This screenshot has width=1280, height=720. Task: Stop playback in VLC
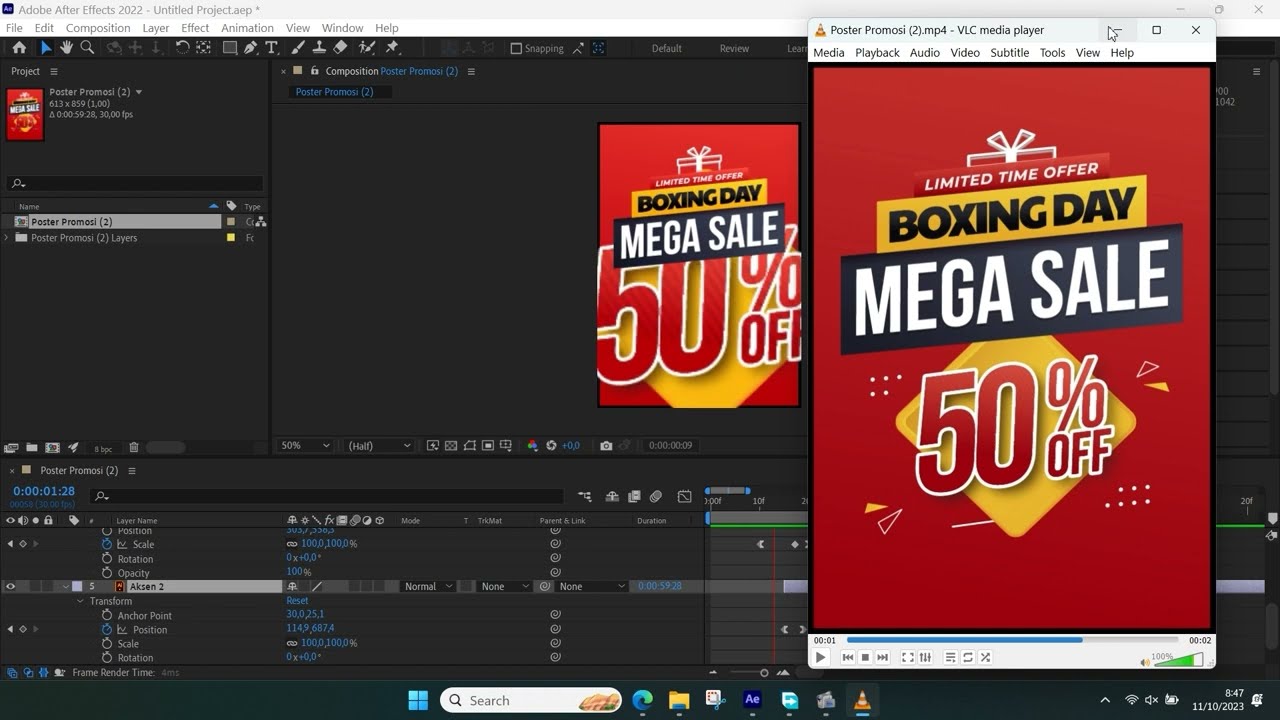pos(865,657)
